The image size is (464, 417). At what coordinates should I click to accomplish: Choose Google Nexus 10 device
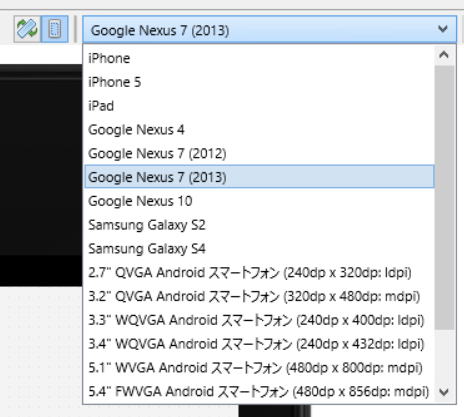pos(259,201)
